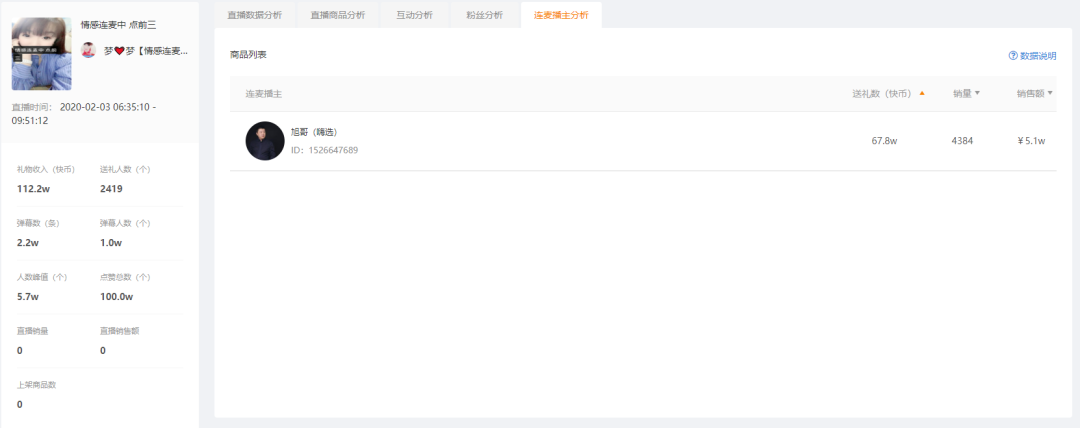The width and height of the screenshot is (1080, 428).
Task: Select the 连麦播主分析 tab
Action: point(561,15)
